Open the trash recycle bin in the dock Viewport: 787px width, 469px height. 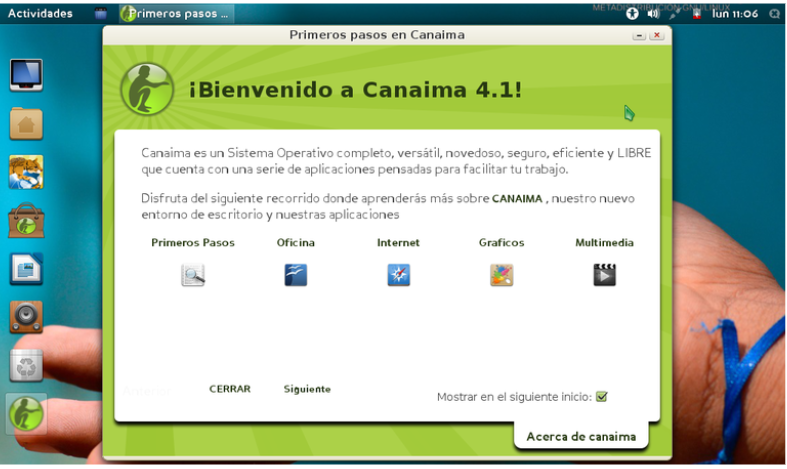pos(26,365)
